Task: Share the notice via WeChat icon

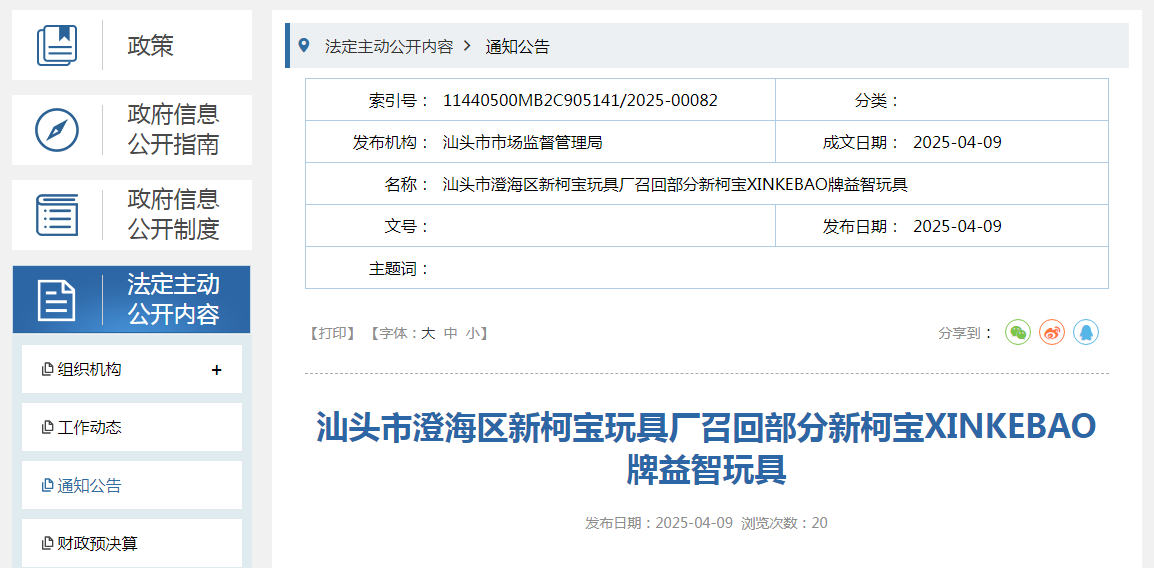Action: 1018,332
